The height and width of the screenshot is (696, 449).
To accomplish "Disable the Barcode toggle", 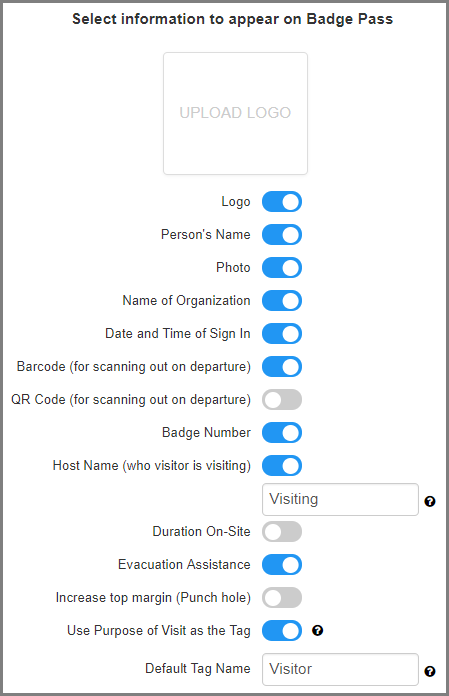I will [282, 367].
